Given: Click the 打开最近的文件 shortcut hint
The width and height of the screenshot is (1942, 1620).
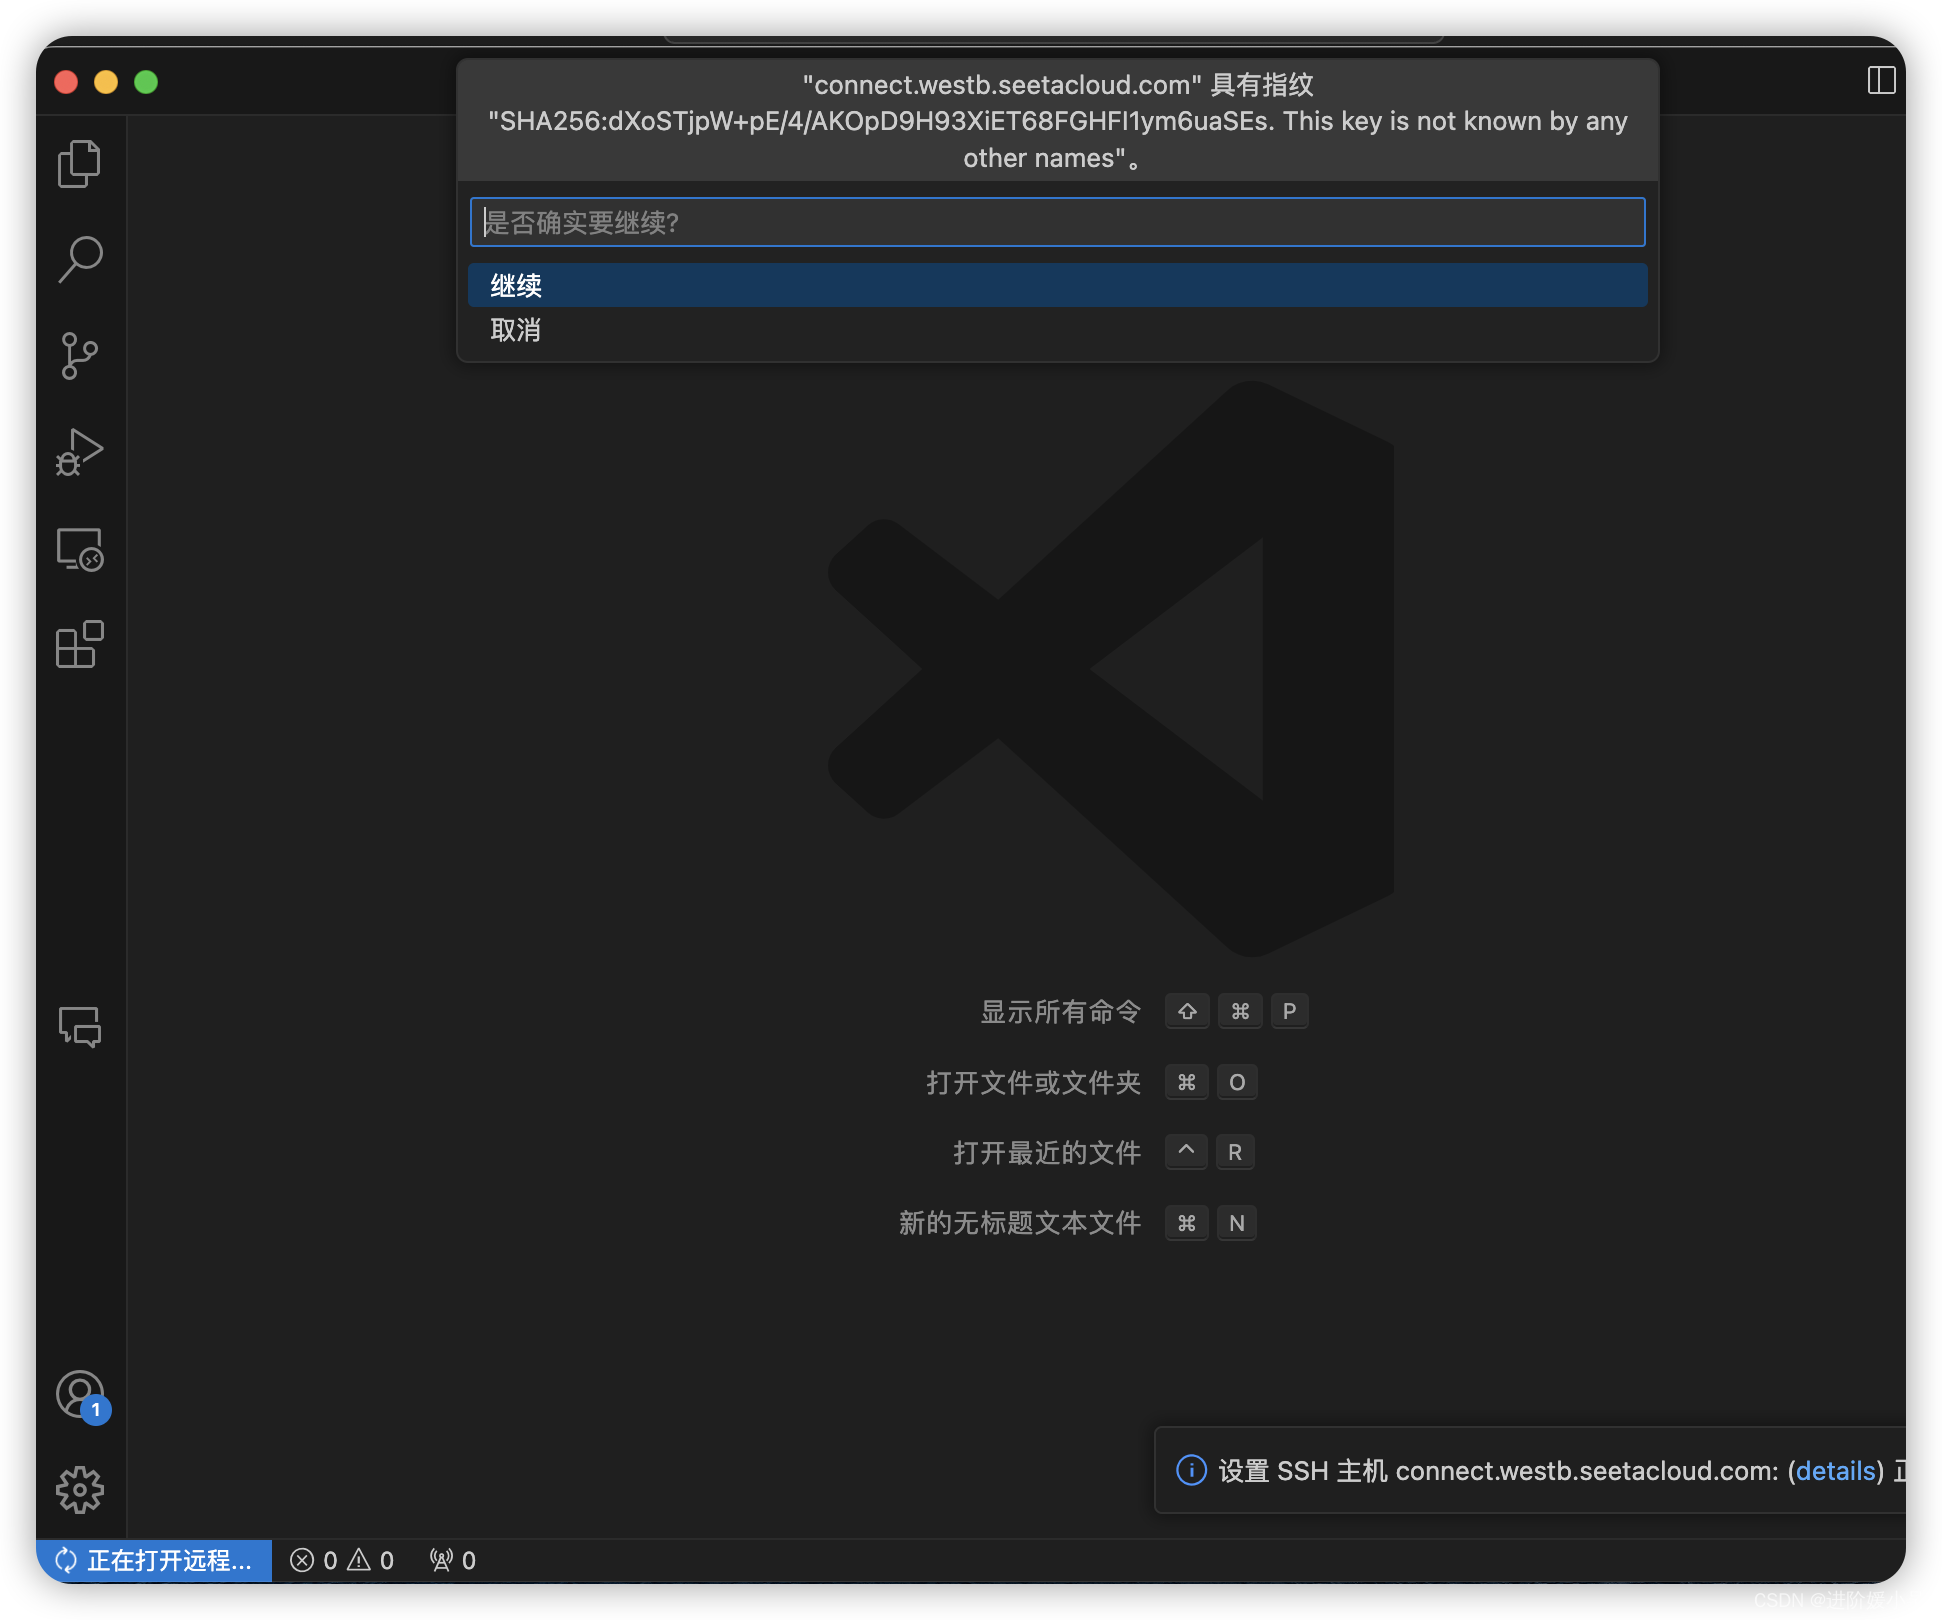Looking at the screenshot, I should pyautogui.click(x=1047, y=1153).
